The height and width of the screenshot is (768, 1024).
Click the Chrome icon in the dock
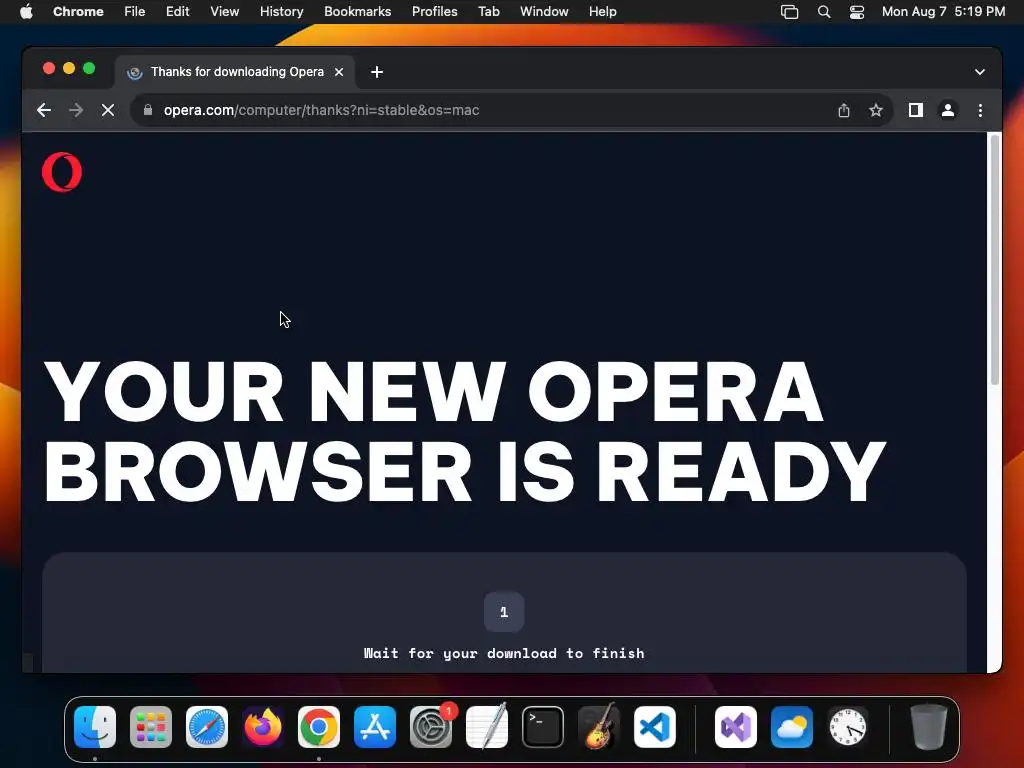319,727
